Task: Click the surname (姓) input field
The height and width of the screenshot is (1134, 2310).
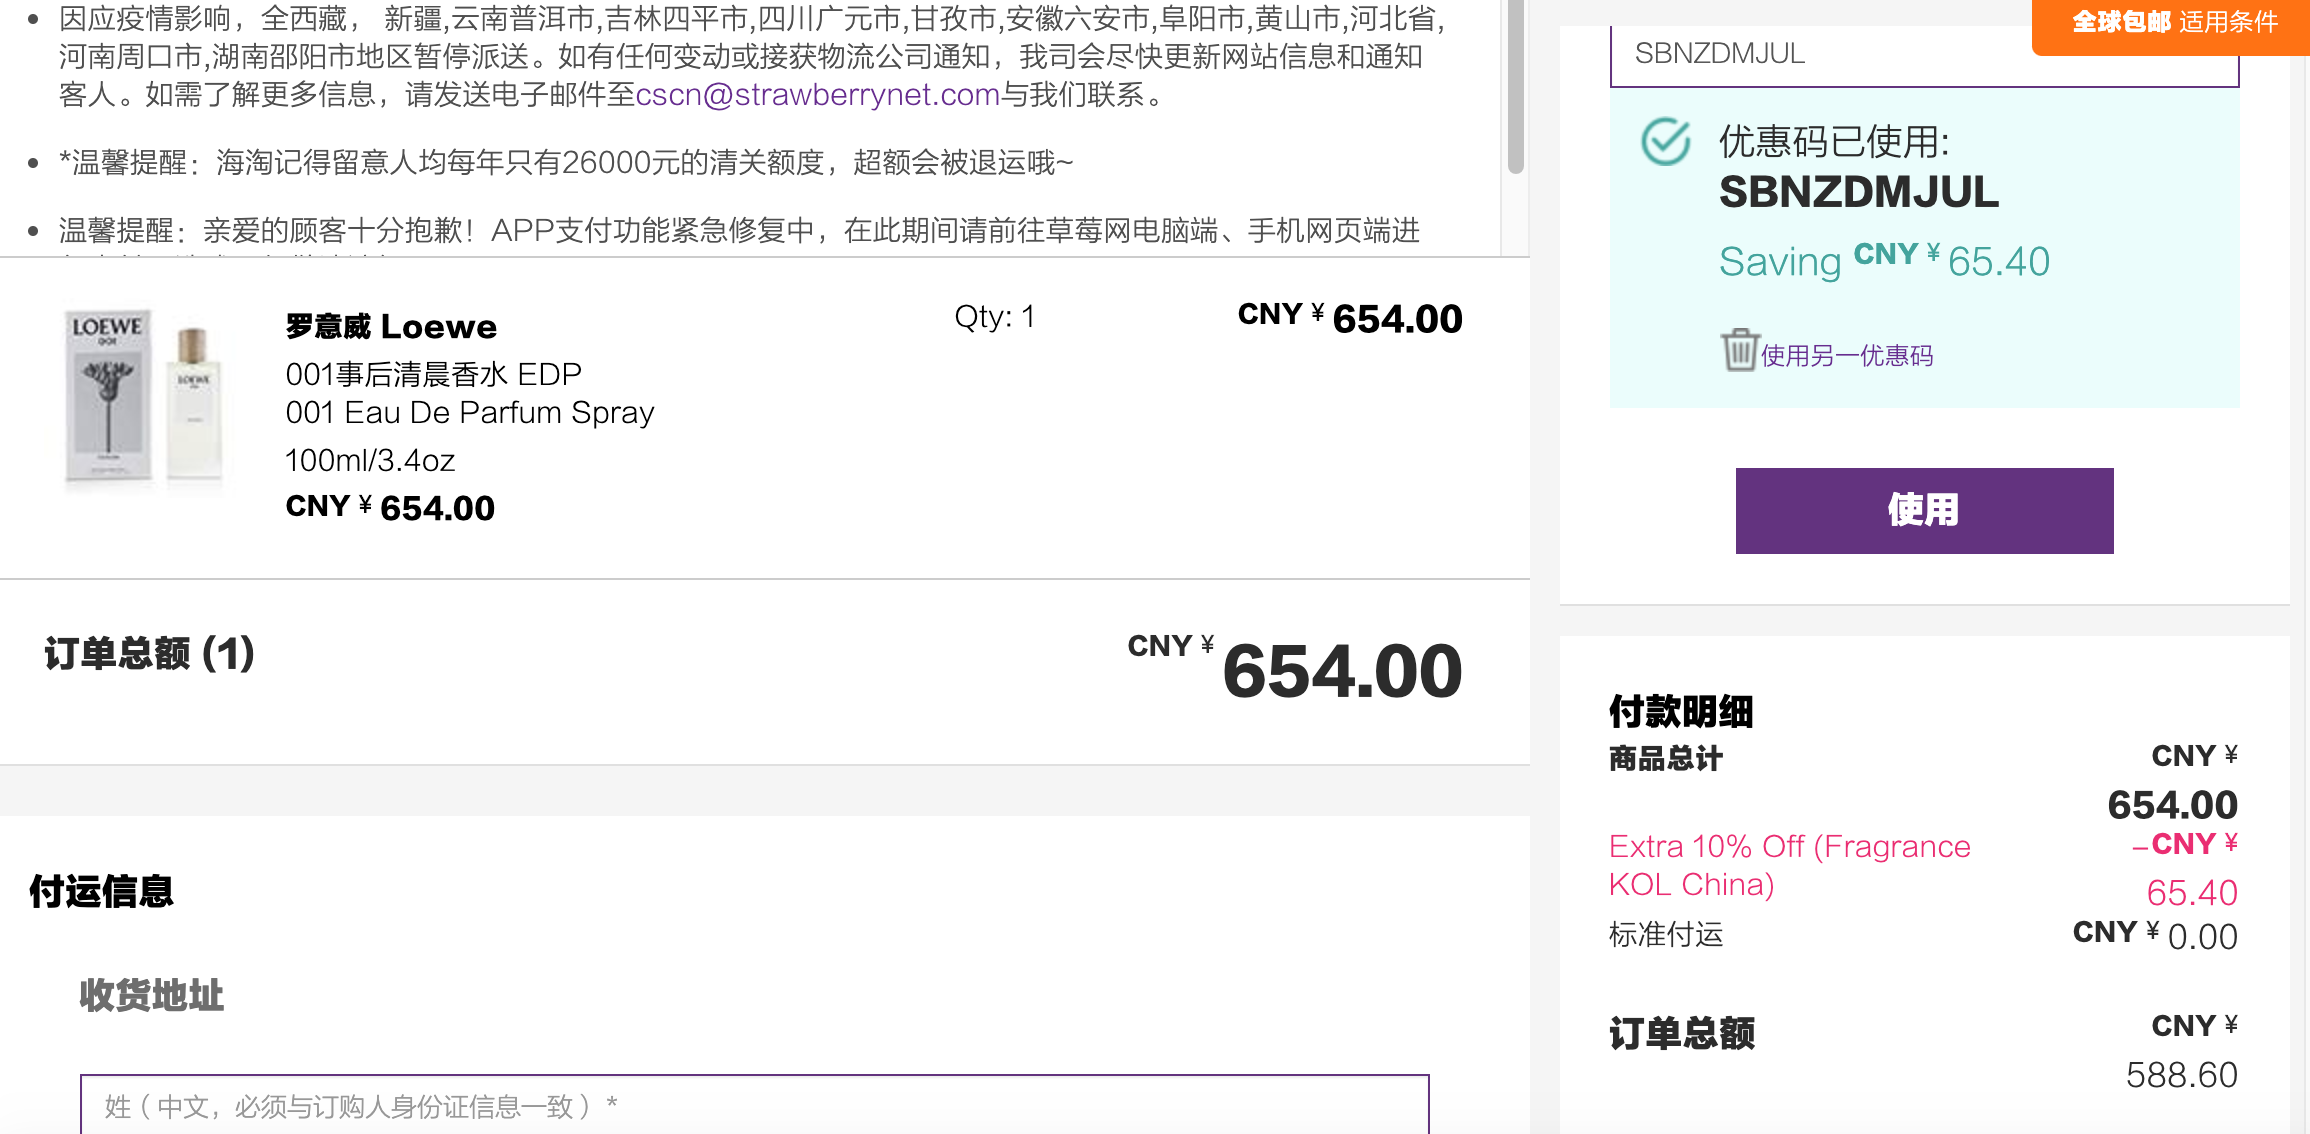Action: [754, 1105]
